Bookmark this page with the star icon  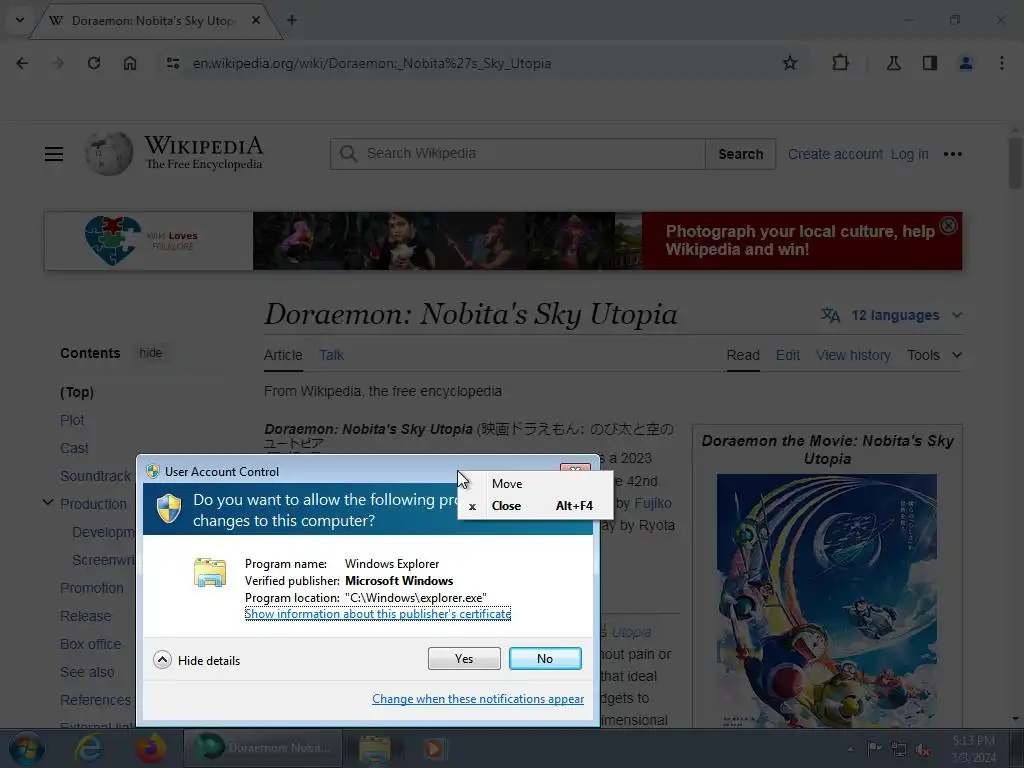[790, 63]
